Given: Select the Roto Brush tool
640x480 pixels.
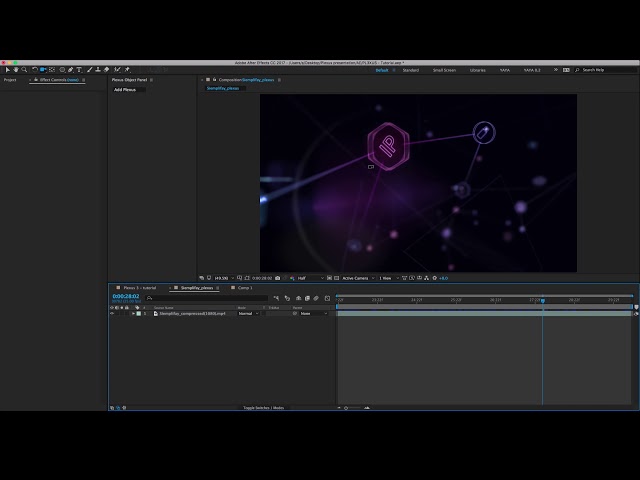Looking at the screenshot, I should tap(118, 70).
